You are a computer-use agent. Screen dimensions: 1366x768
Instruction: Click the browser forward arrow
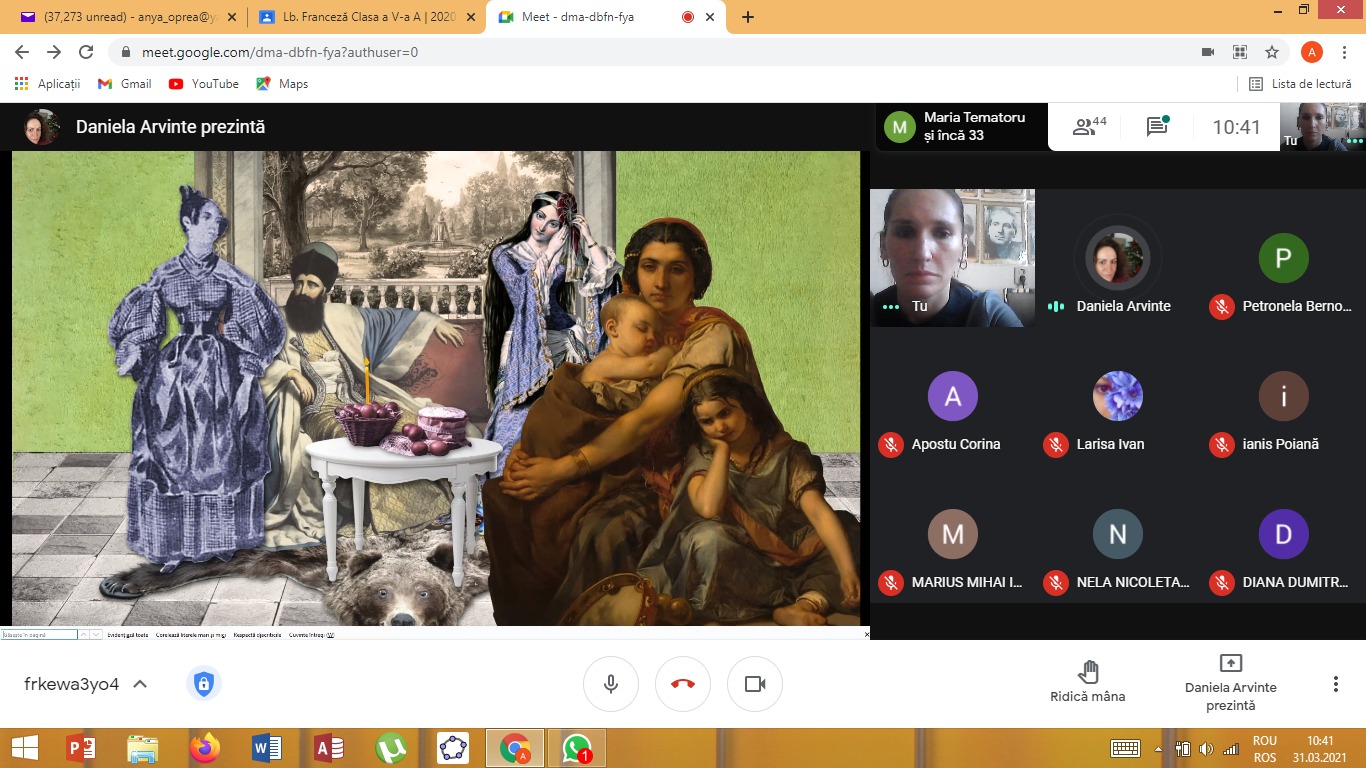[x=54, y=52]
